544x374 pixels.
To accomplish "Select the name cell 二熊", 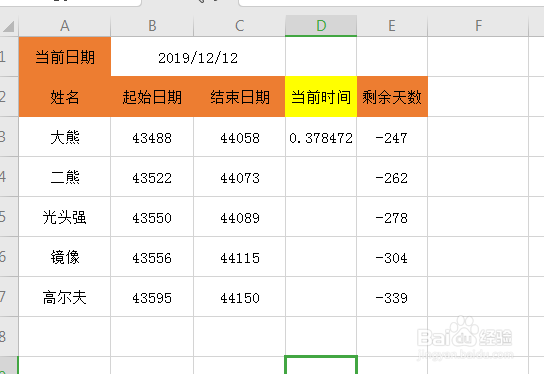I will (x=65, y=177).
